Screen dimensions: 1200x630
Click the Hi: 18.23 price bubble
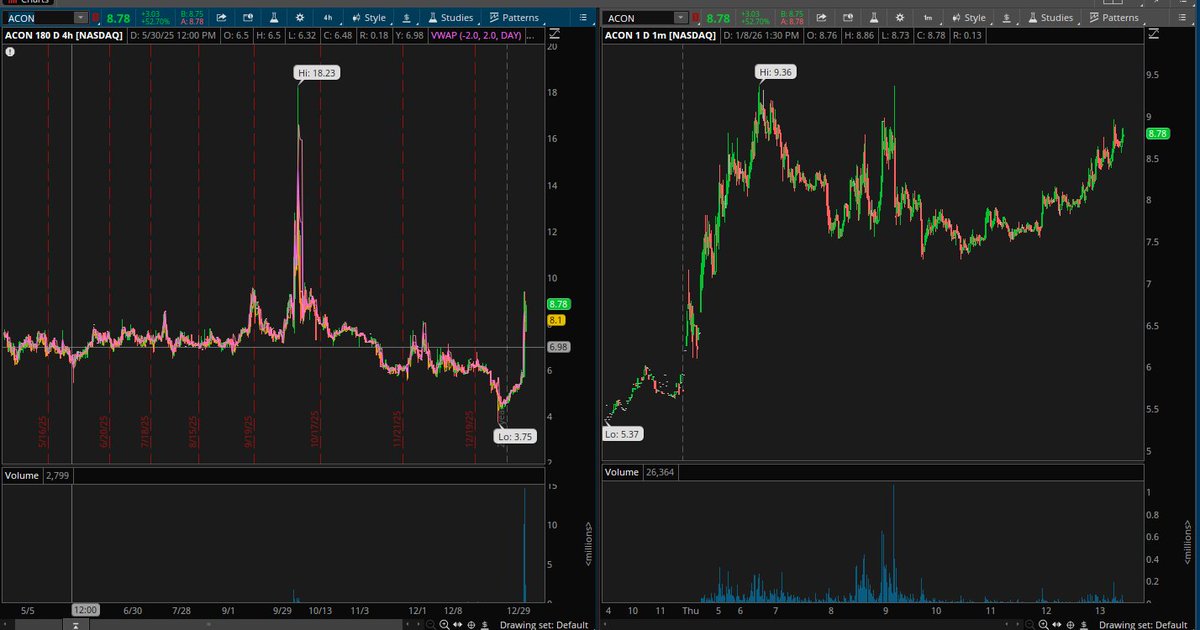(x=315, y=72)
